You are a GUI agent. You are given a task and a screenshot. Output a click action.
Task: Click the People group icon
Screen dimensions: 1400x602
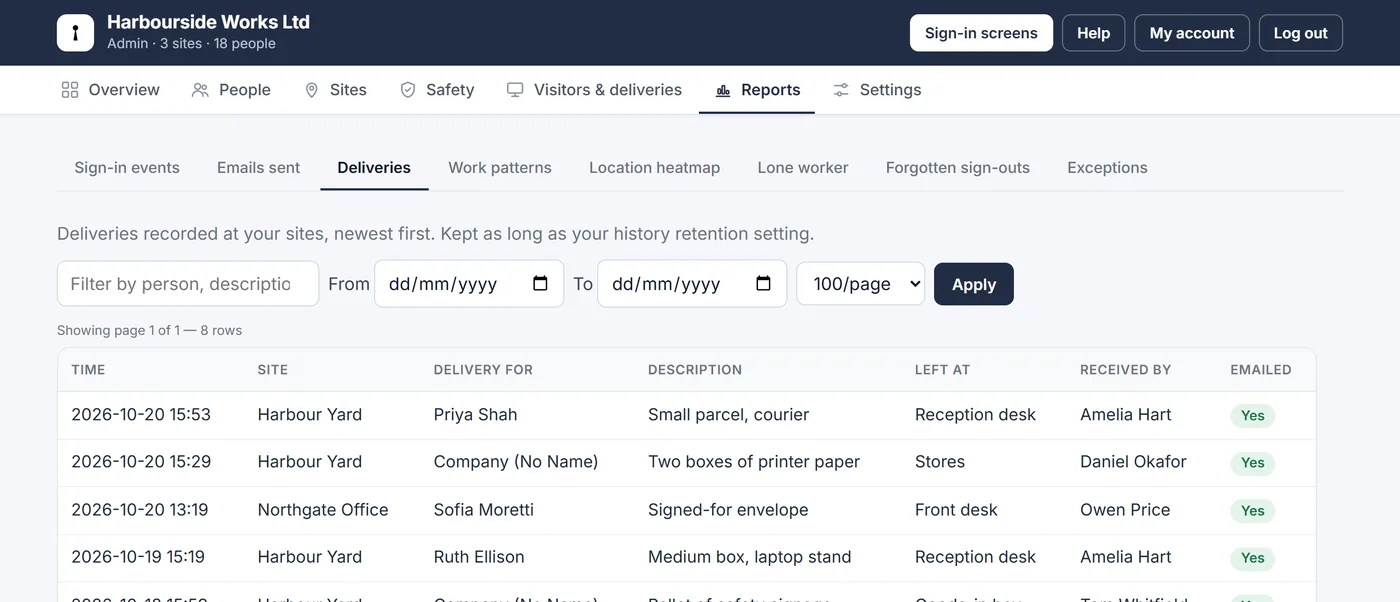200,90
